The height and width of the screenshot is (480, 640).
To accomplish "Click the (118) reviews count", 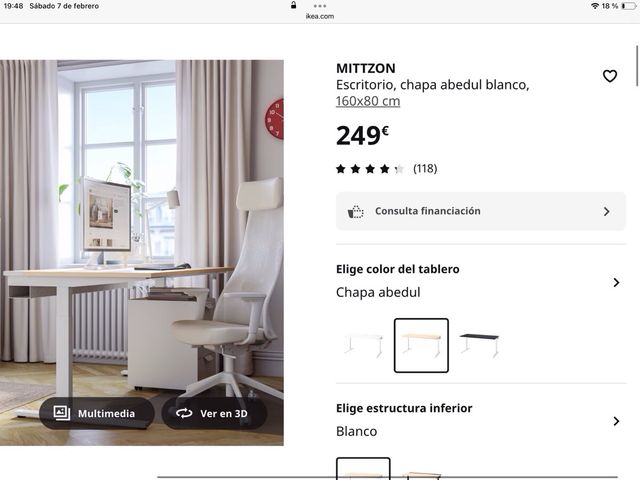I will click(425, 169).
